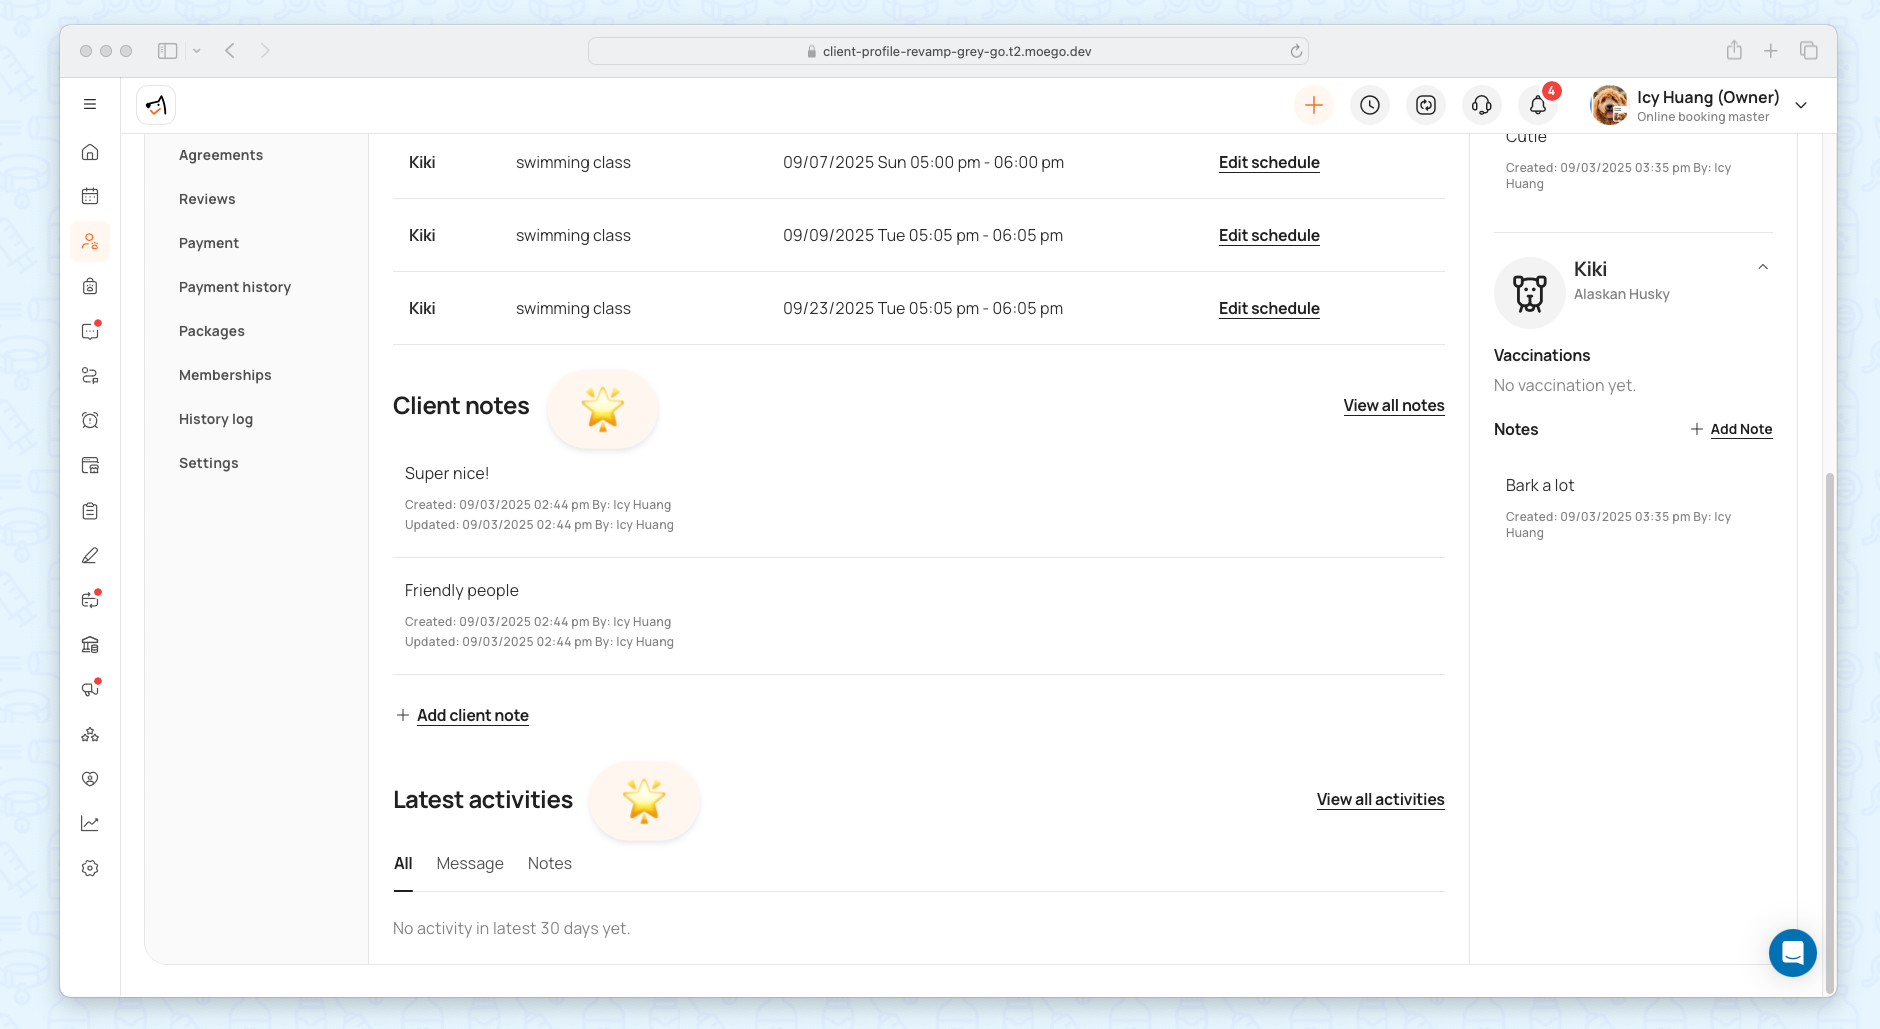Select the All activities tab
The width and height of the screenshot is (1880, 1029).
click(x=403, y=863)
